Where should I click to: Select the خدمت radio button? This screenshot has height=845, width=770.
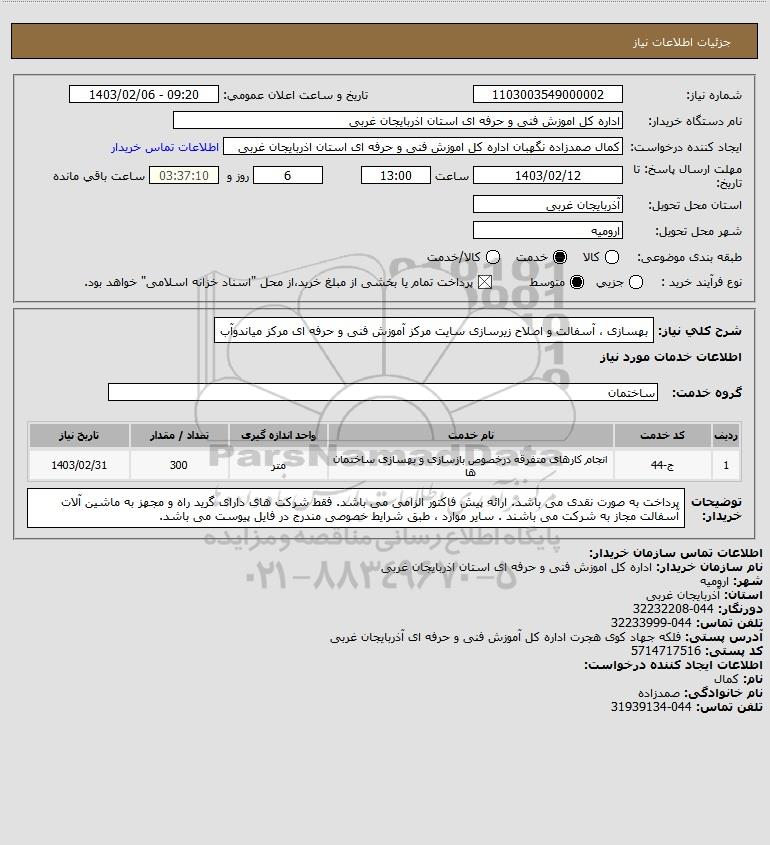pyautogui.click(x=560, y=258)
